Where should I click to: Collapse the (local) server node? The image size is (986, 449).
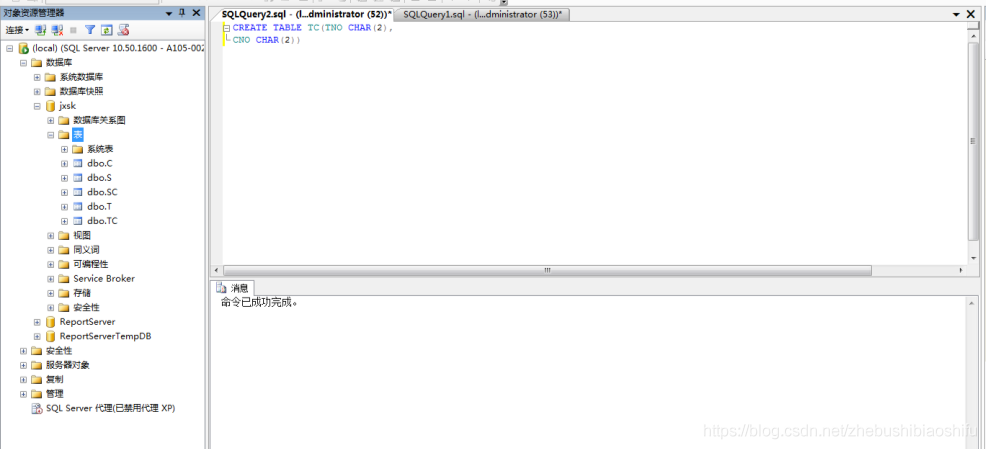point(9,48)
